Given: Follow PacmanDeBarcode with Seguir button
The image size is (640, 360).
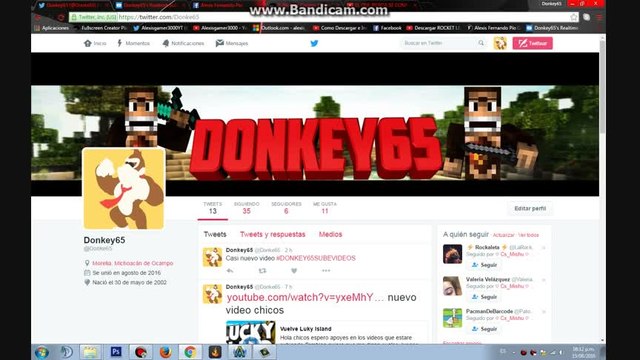Looking at the screenshot, I should tap(484, 329).
